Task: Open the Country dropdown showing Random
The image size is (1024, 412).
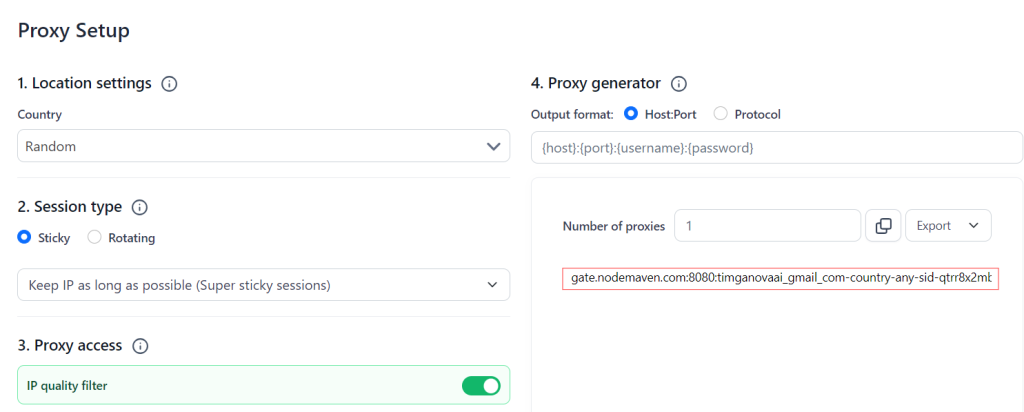Action: 263,146
